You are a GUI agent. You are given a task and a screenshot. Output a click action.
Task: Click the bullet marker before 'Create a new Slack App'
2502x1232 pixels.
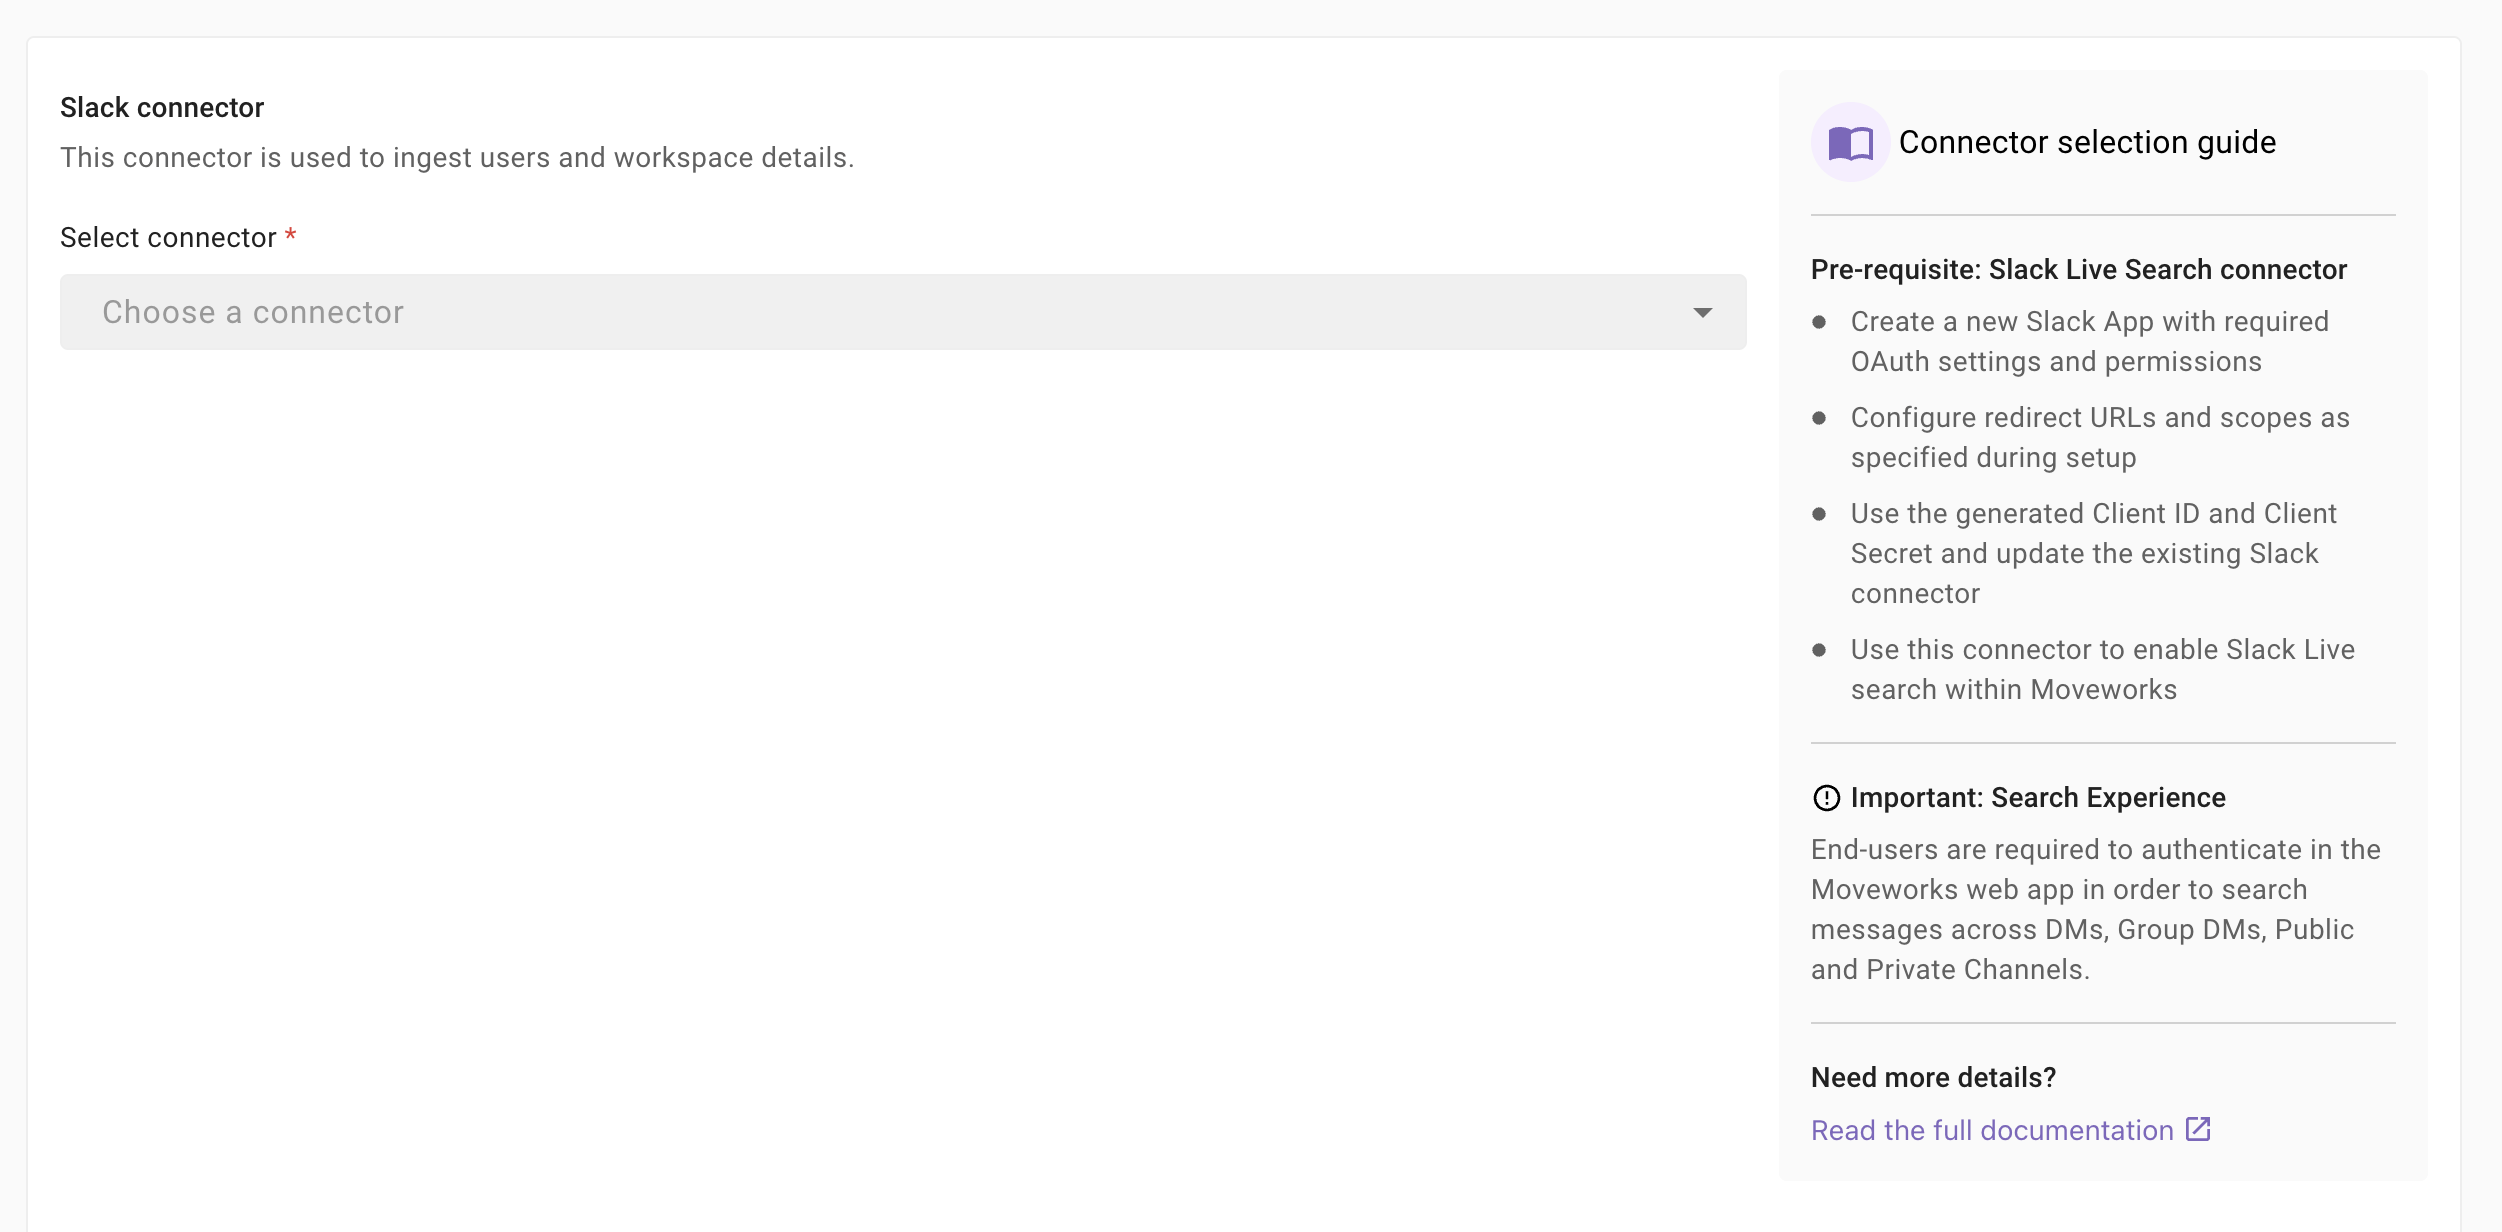[1819, 322]
